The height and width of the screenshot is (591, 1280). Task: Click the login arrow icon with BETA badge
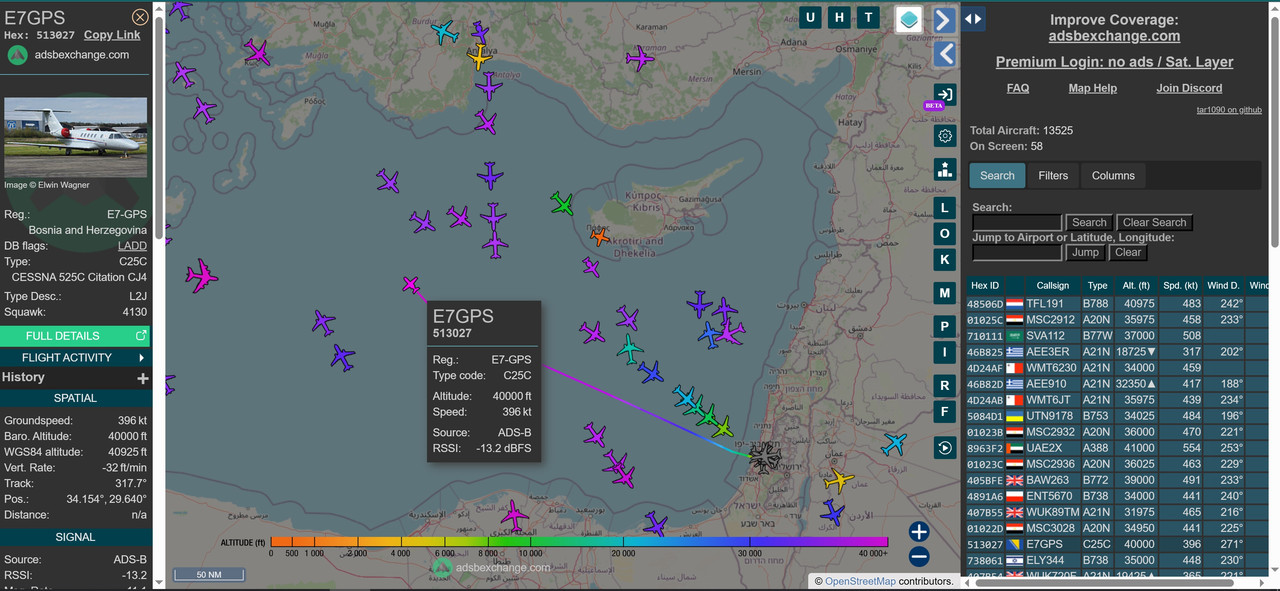click(944, 95)
